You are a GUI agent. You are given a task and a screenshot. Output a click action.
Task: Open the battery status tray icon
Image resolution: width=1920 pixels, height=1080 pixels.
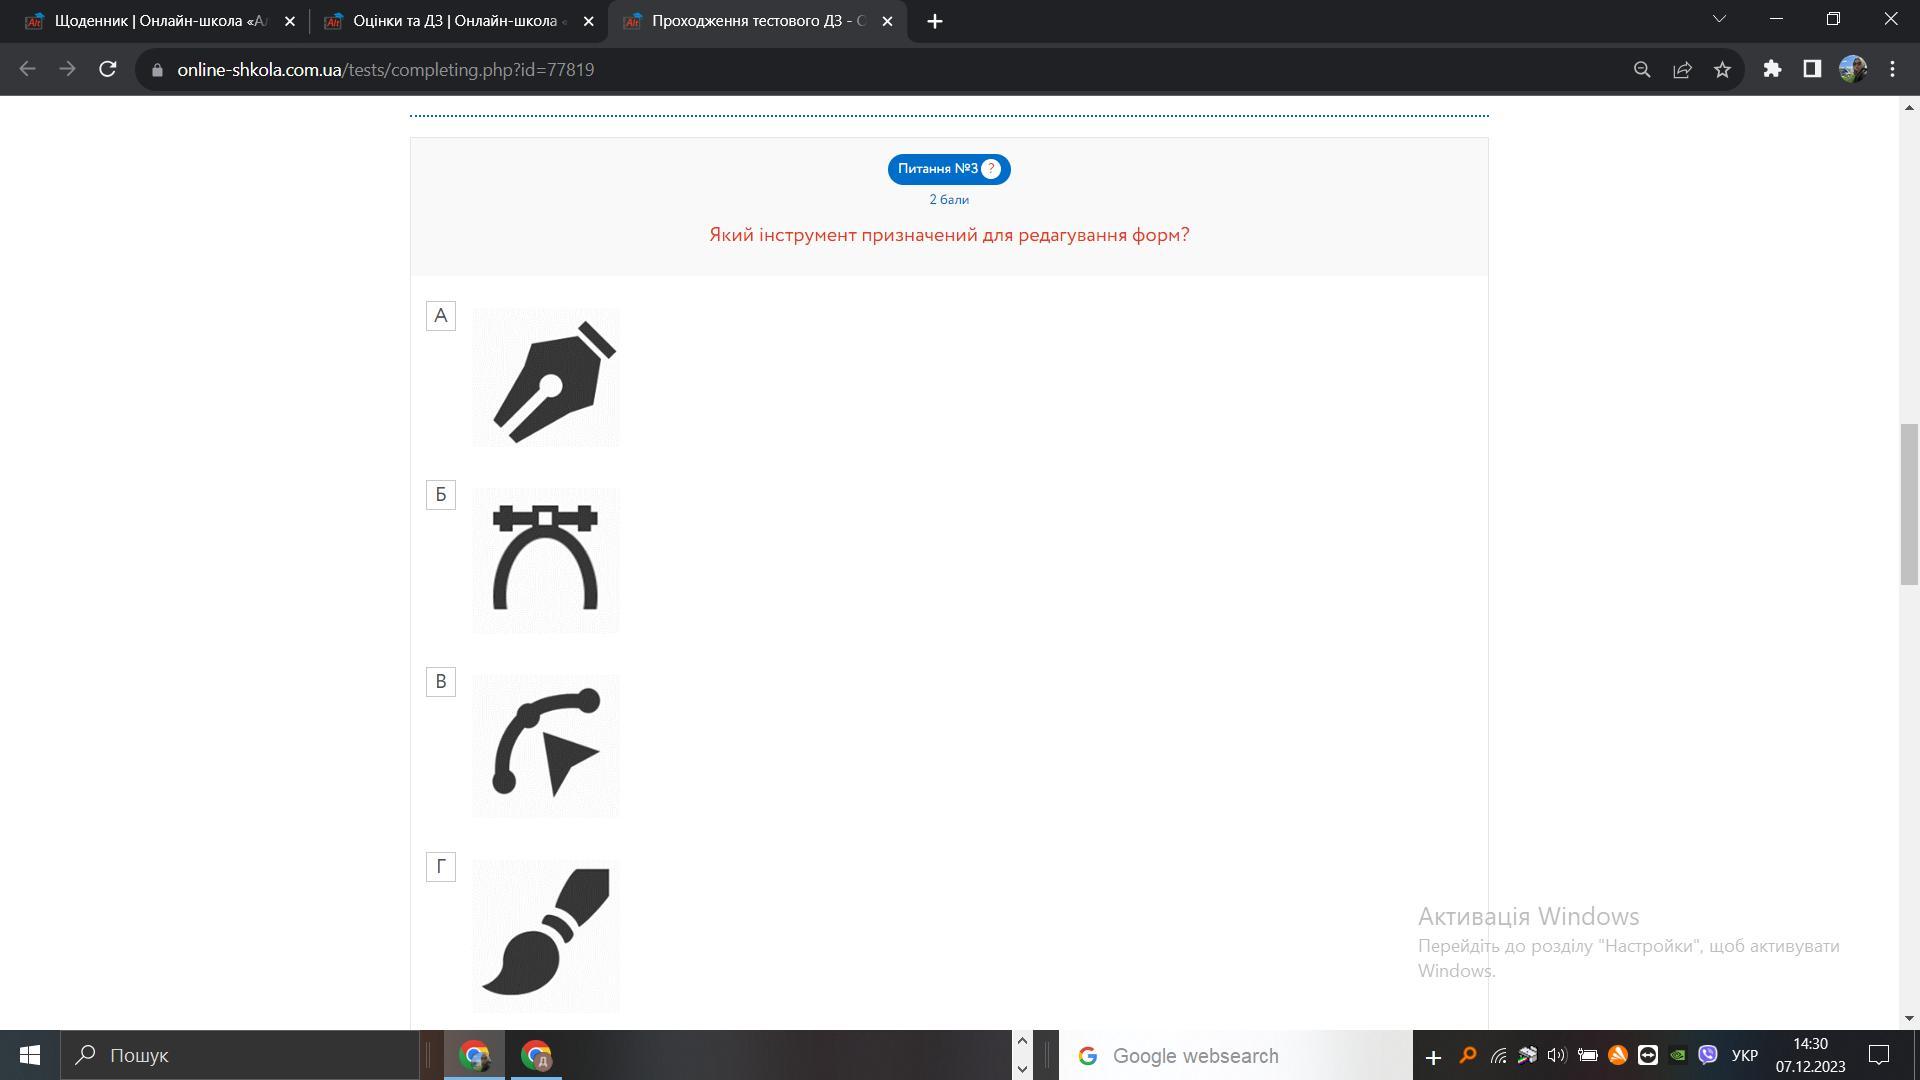point(1587,1055)
